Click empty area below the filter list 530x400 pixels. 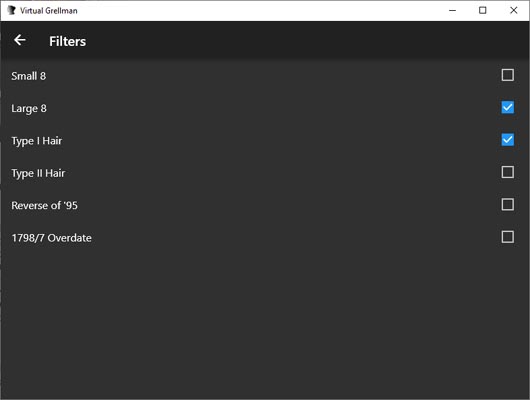[x=265, y=325]
